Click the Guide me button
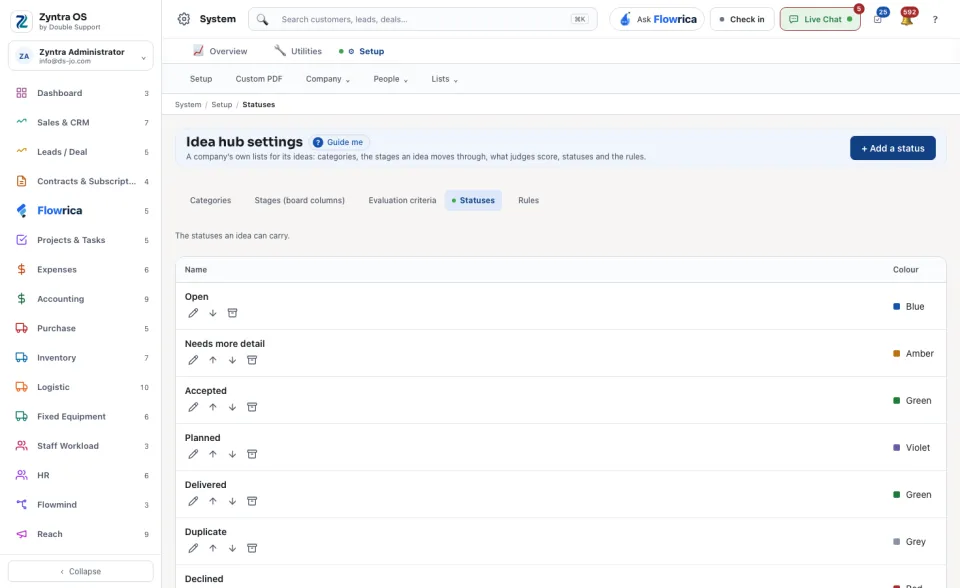This screenshot has height=588, width=960. coord(339,142)
